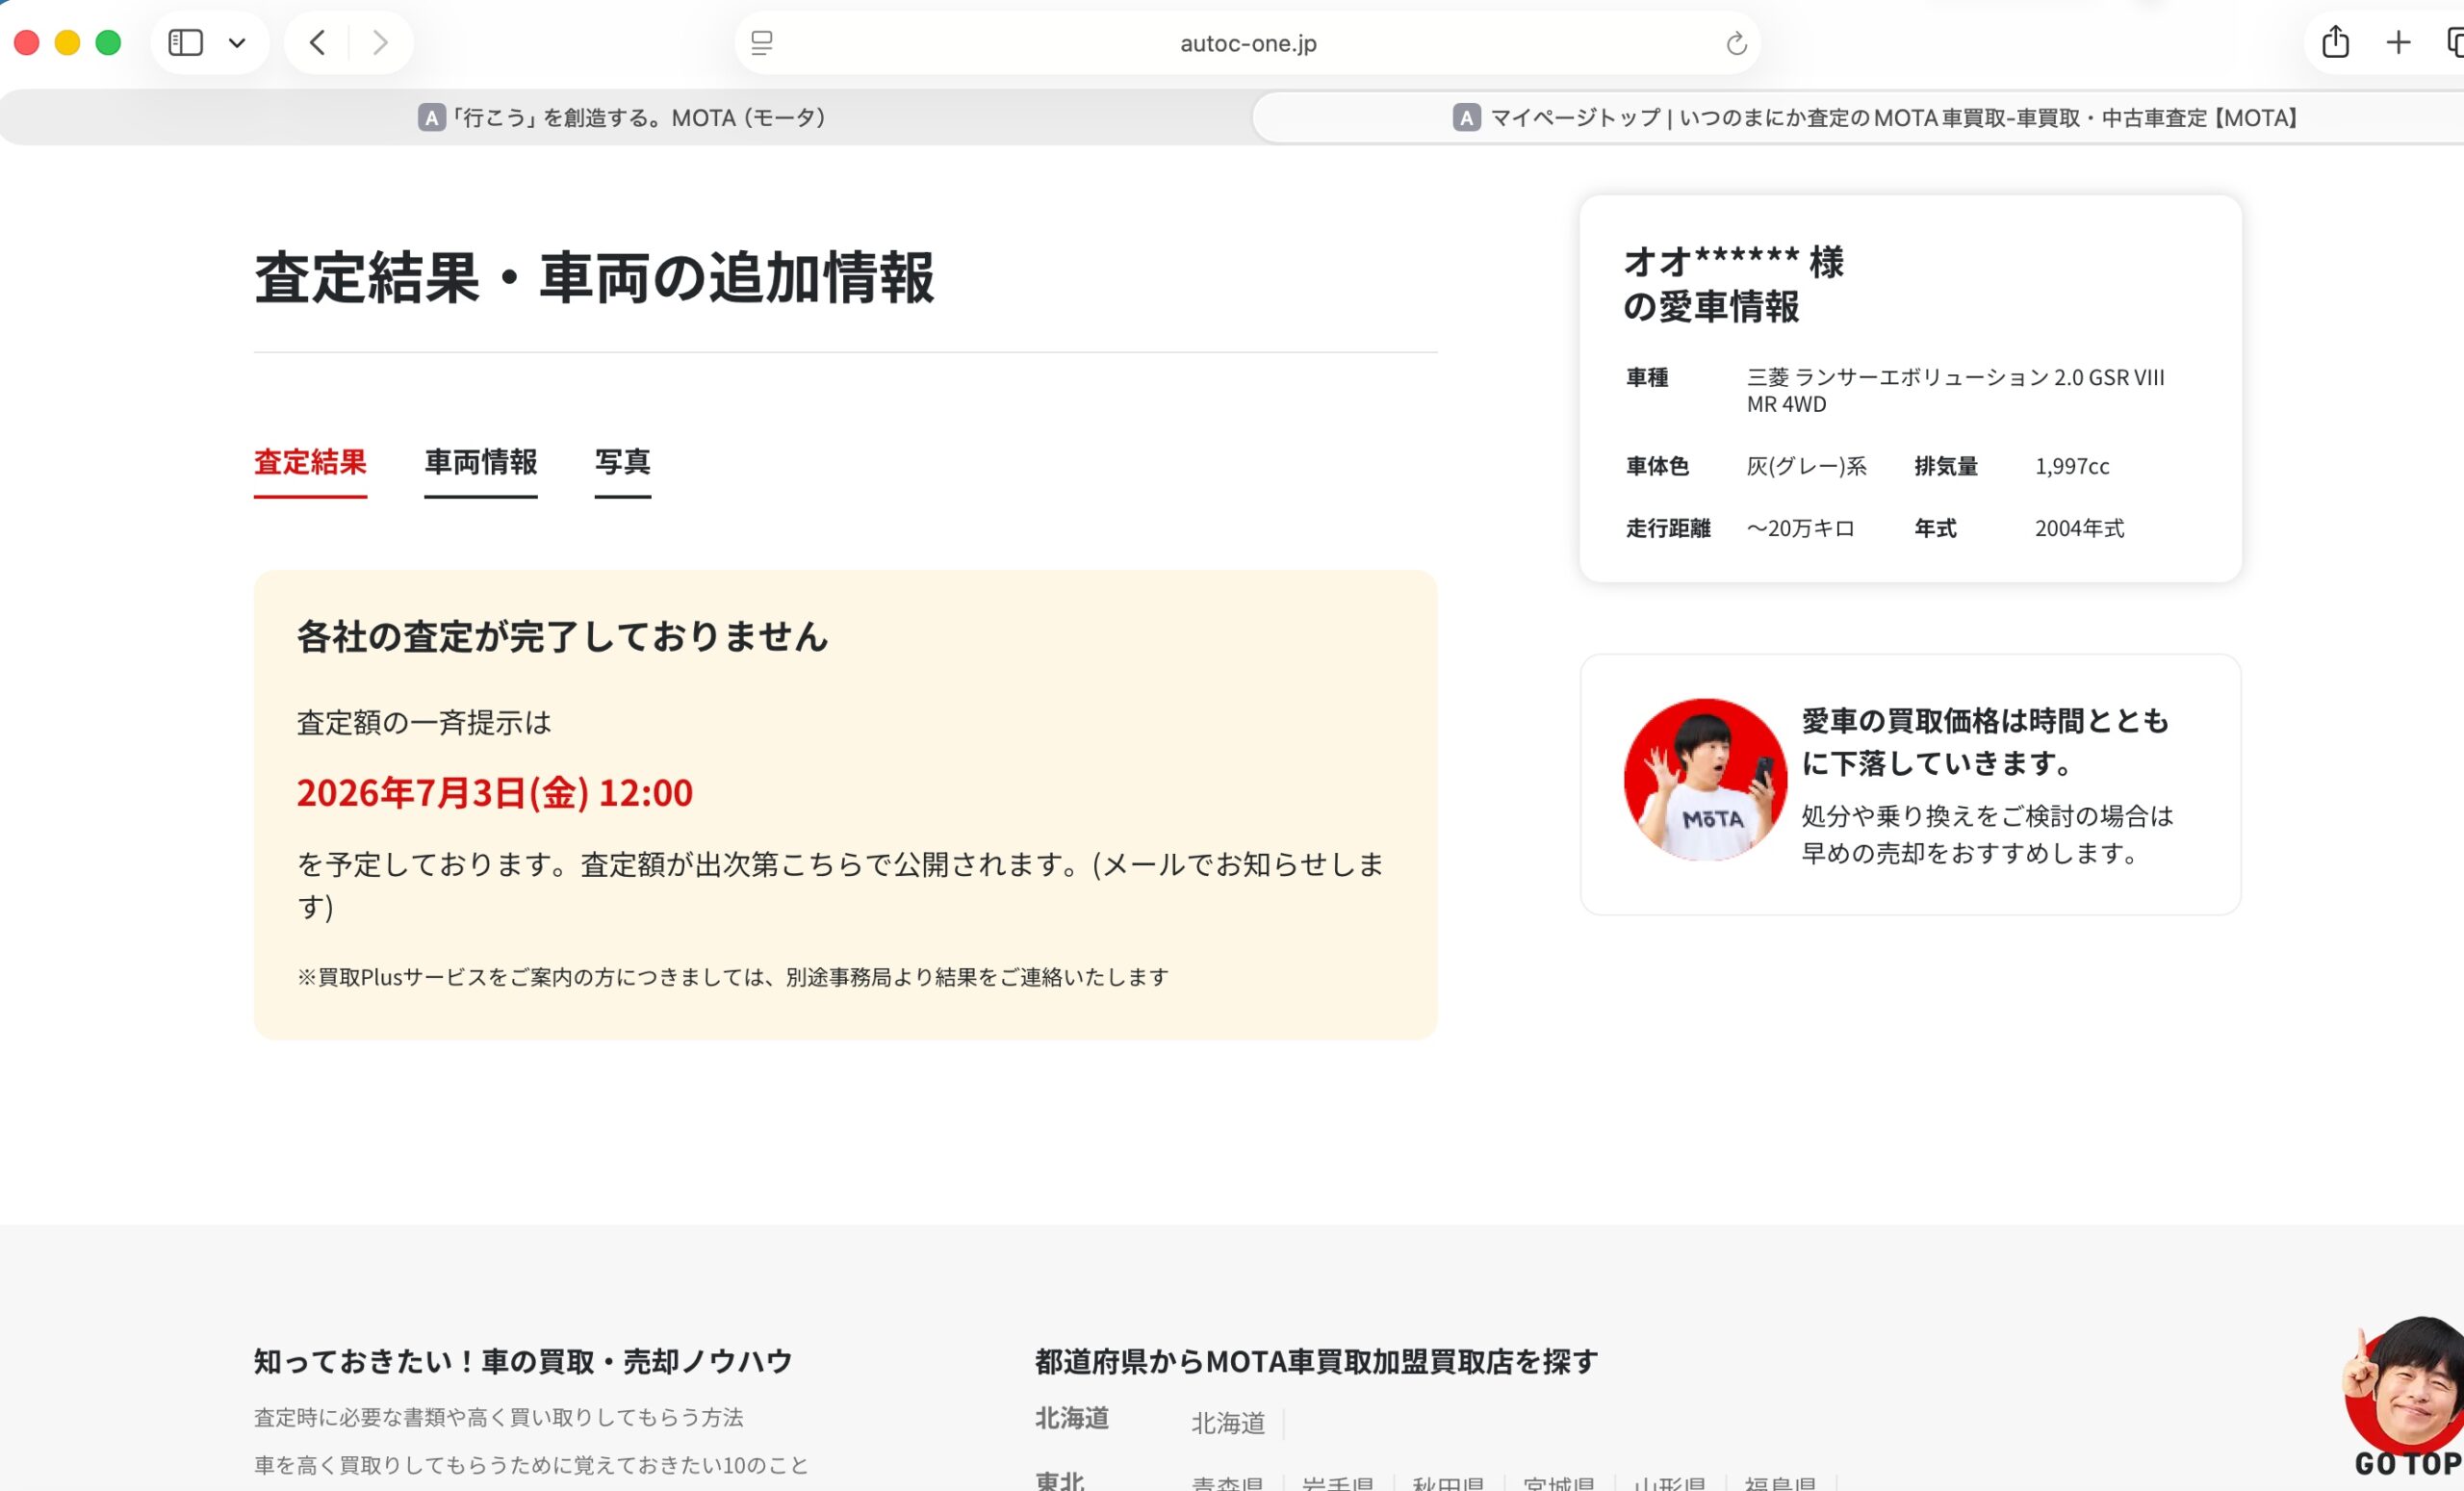The width and height of the screenshot is (2464, 1491).
Task: Click the 各社の査定が完了しておりません notice heading
Action: point(562,636)
